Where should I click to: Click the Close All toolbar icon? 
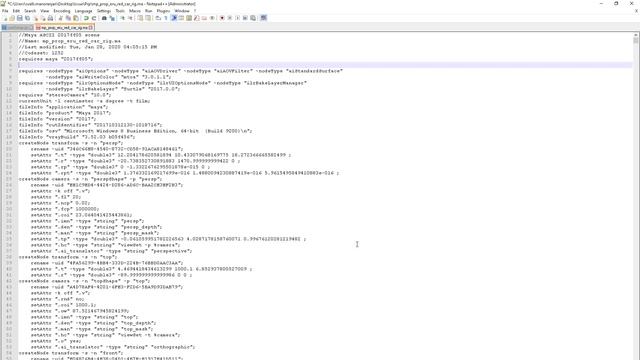pos(42,18)
